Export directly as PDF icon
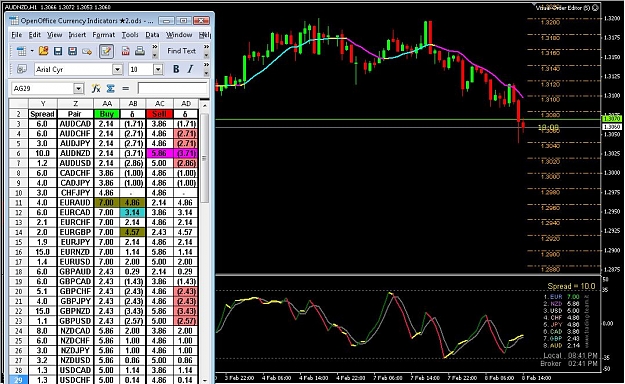The image size is (625, 384). coord(126,51)
